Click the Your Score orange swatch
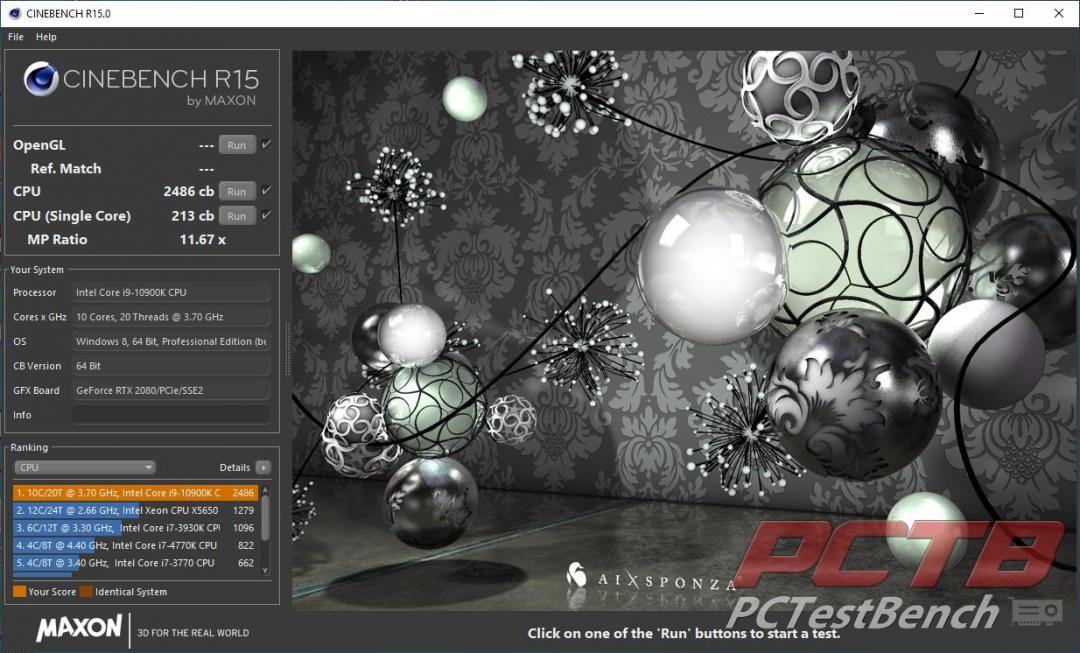 point(19,591)
